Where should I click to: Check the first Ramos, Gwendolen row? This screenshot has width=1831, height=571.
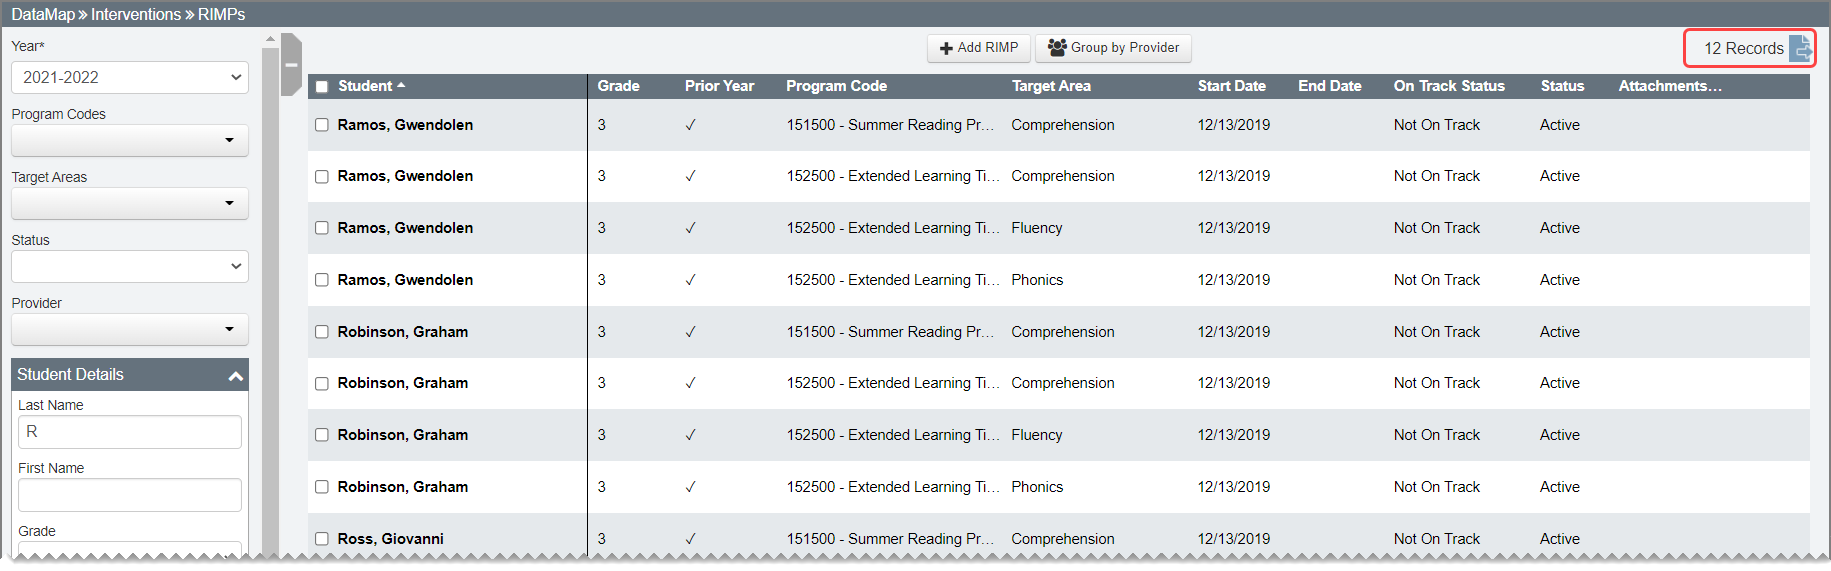(x=322, y=125)
